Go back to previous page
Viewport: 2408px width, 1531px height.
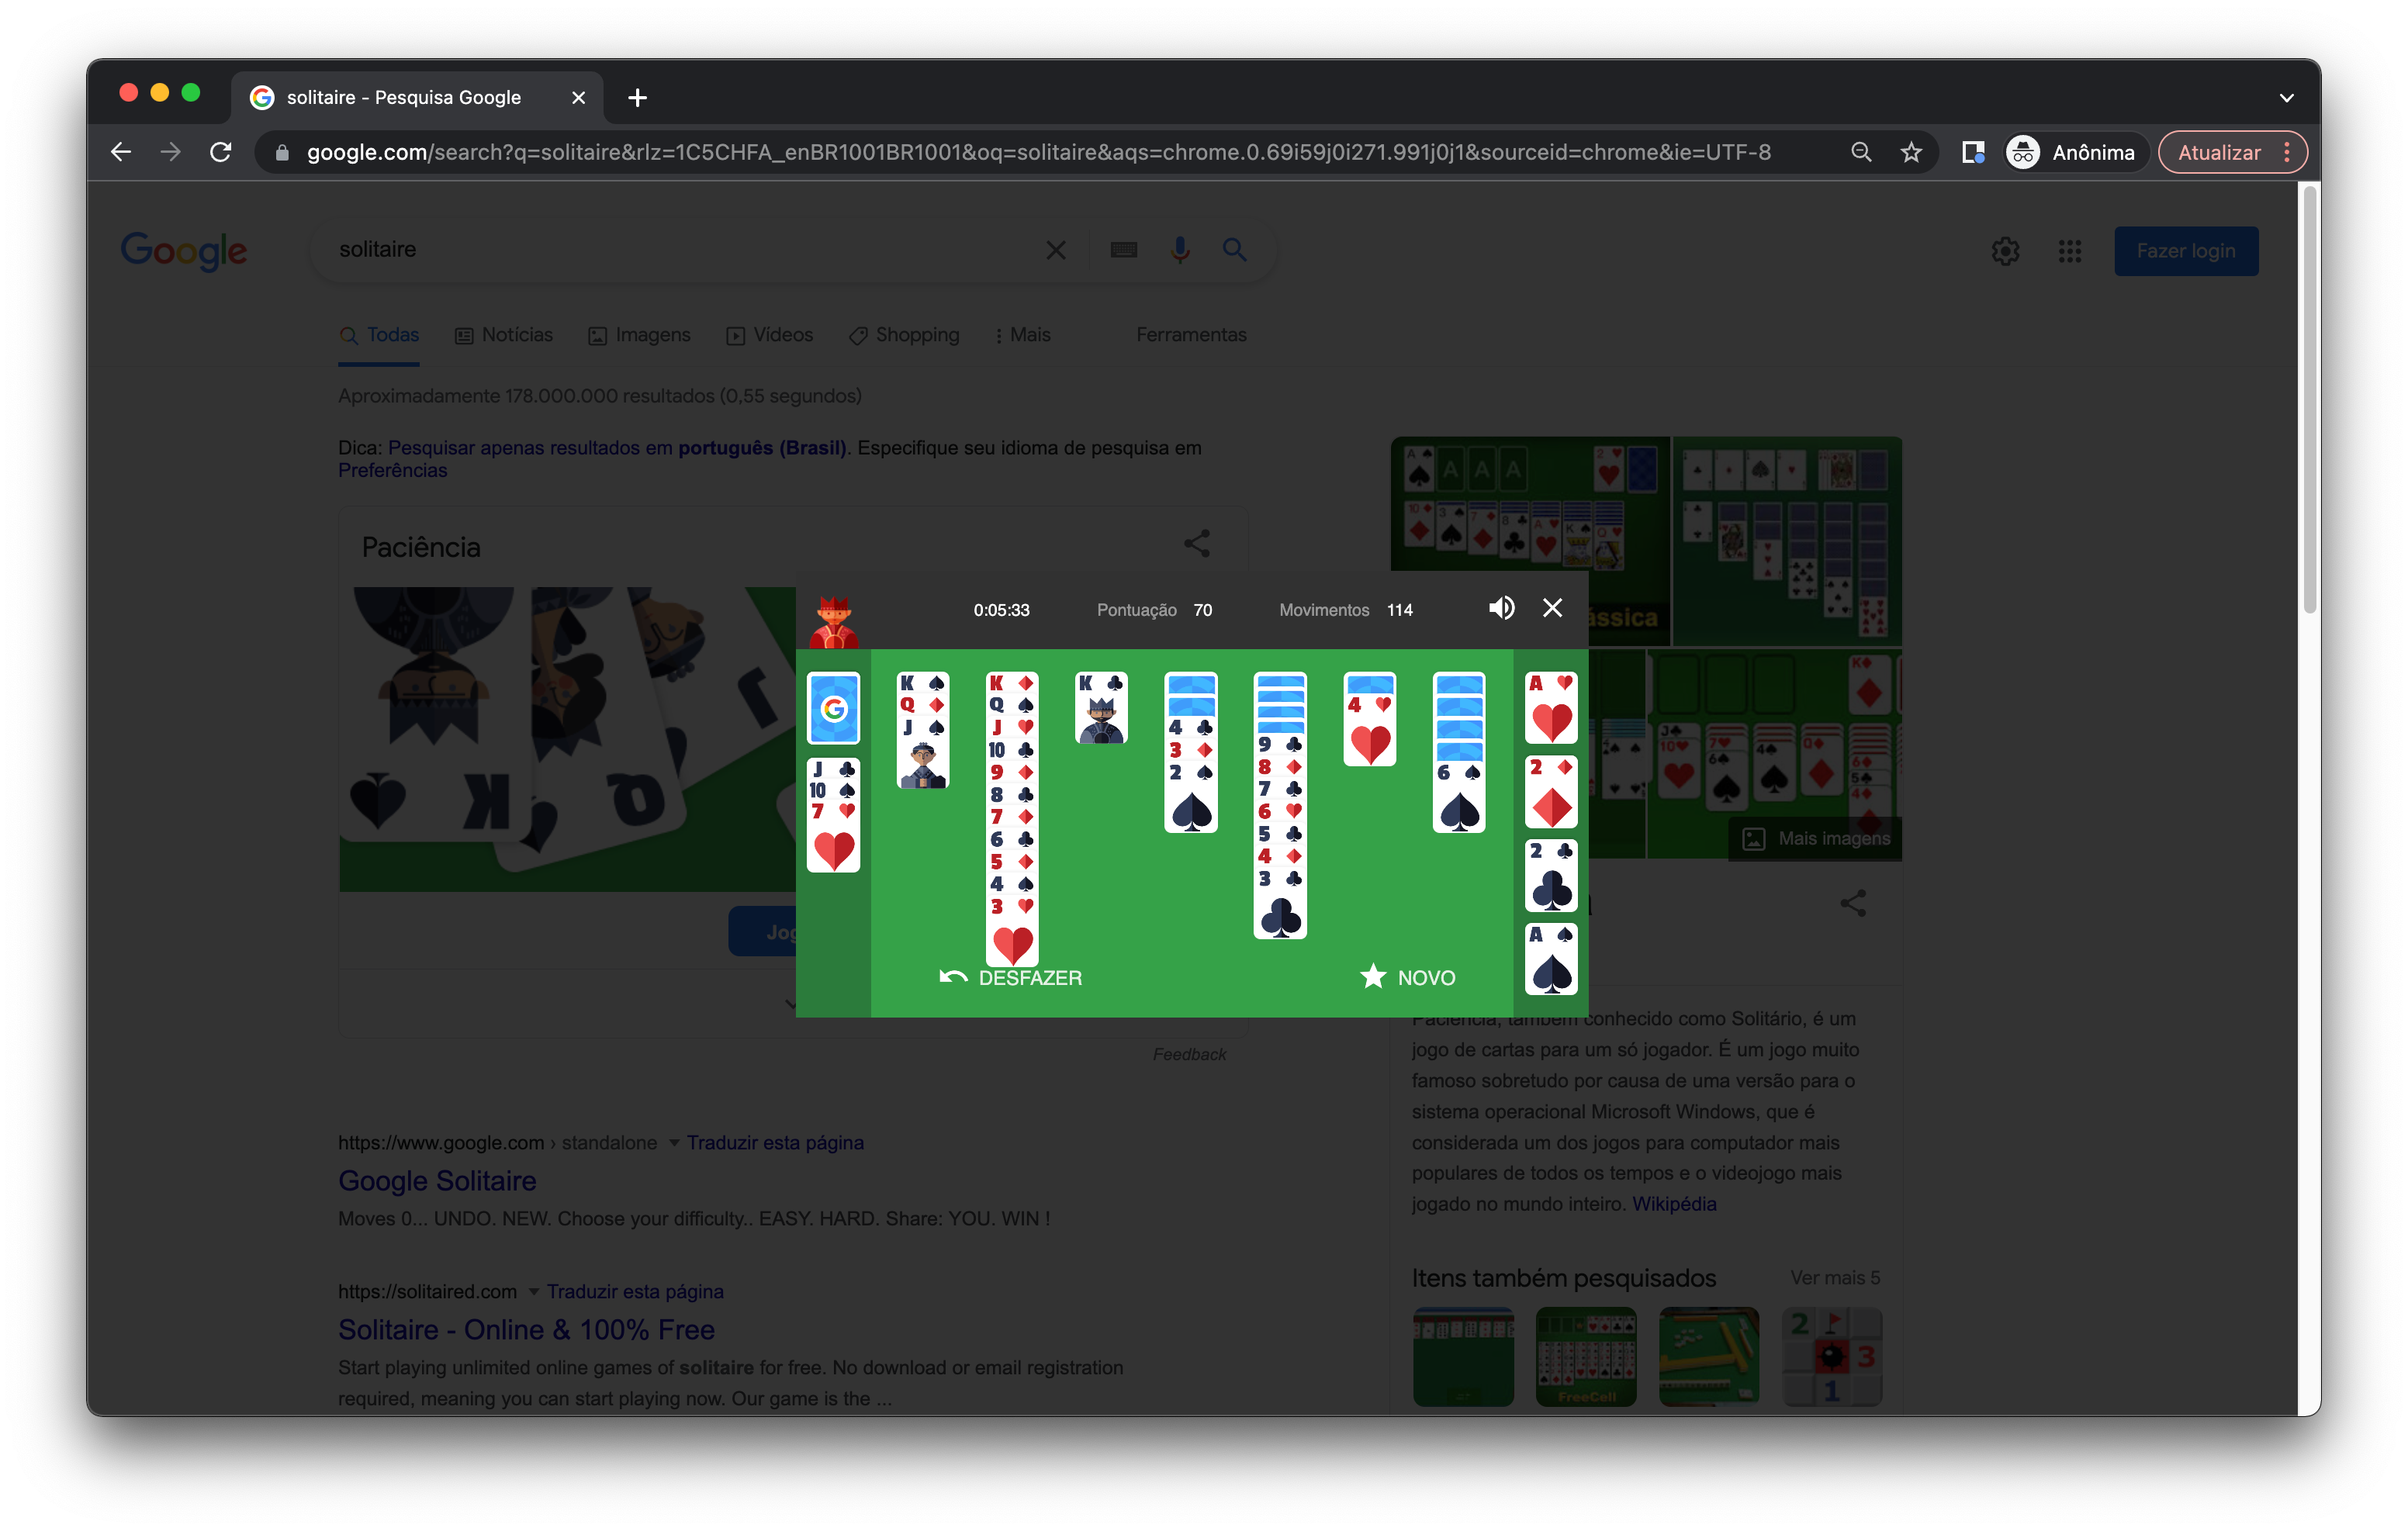(x=121, y=152)
